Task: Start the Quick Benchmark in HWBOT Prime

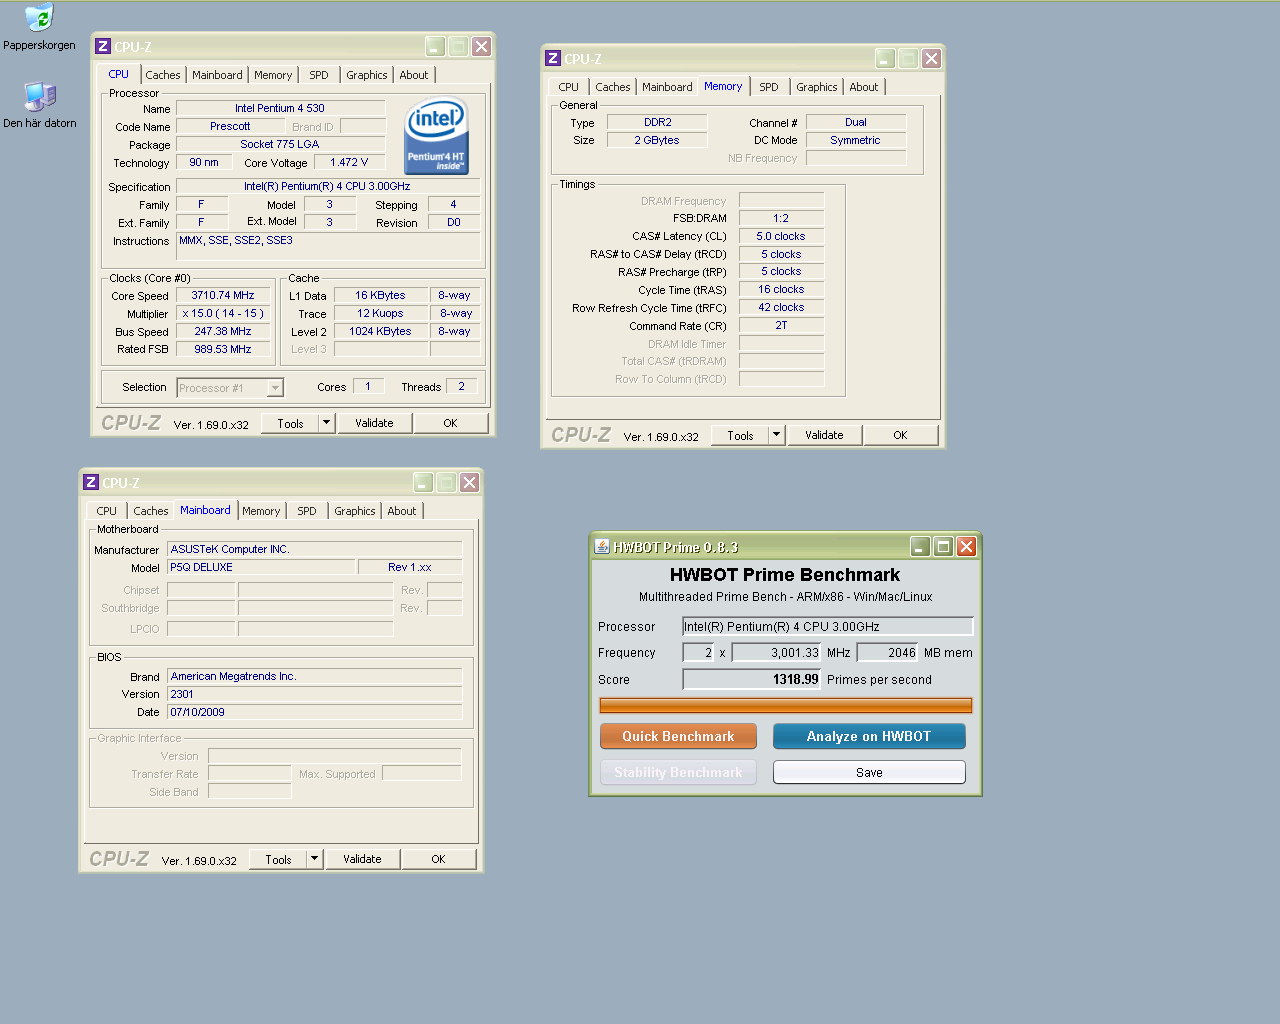Action: point(678,736)
